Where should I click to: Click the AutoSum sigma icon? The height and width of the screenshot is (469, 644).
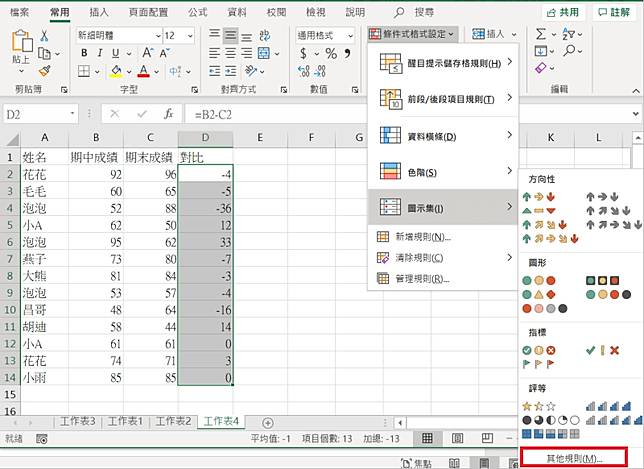[x=541, y=34]
